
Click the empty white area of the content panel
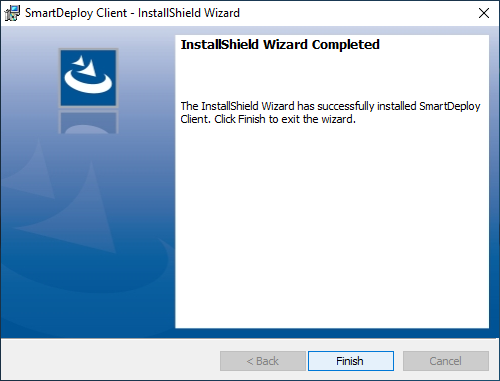click(x=332, y=227)
